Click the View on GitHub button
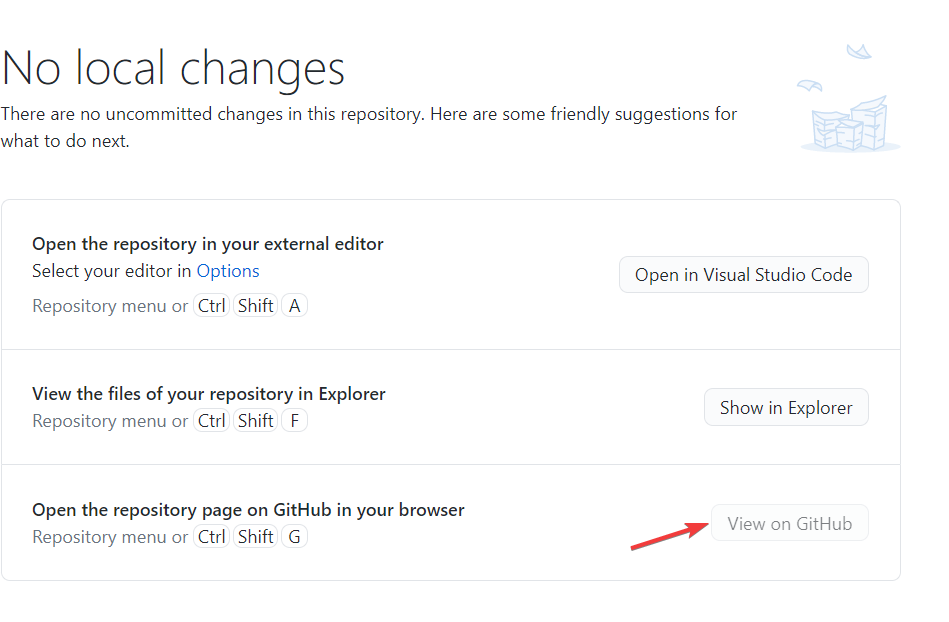The width and height of the screenshot is (949, 622). click(789, 522)
